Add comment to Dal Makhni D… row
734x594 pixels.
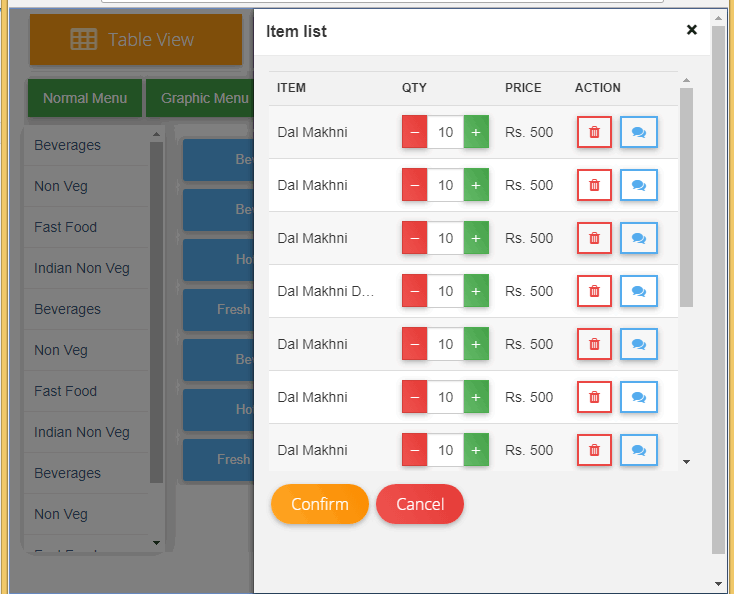coord(638,291)
